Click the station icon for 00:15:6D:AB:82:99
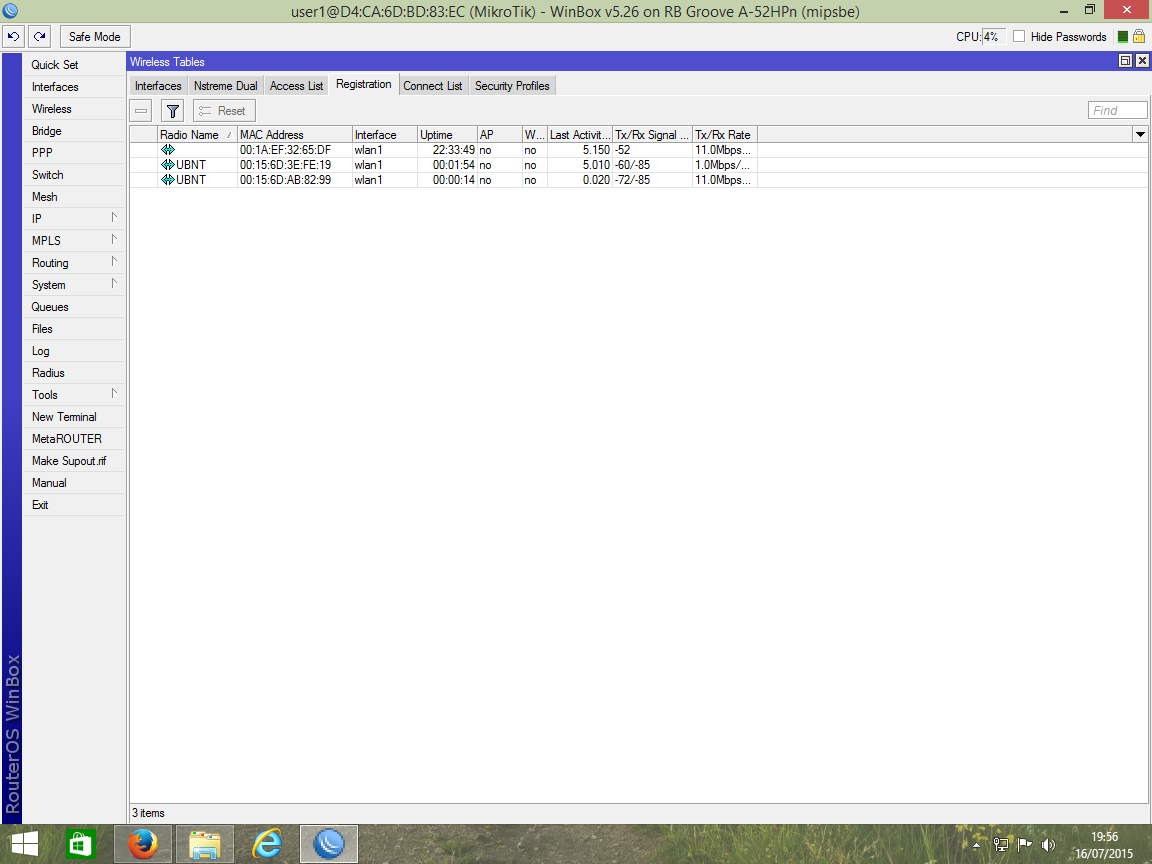Screen dimensions: 1152x864 [168, 180]
